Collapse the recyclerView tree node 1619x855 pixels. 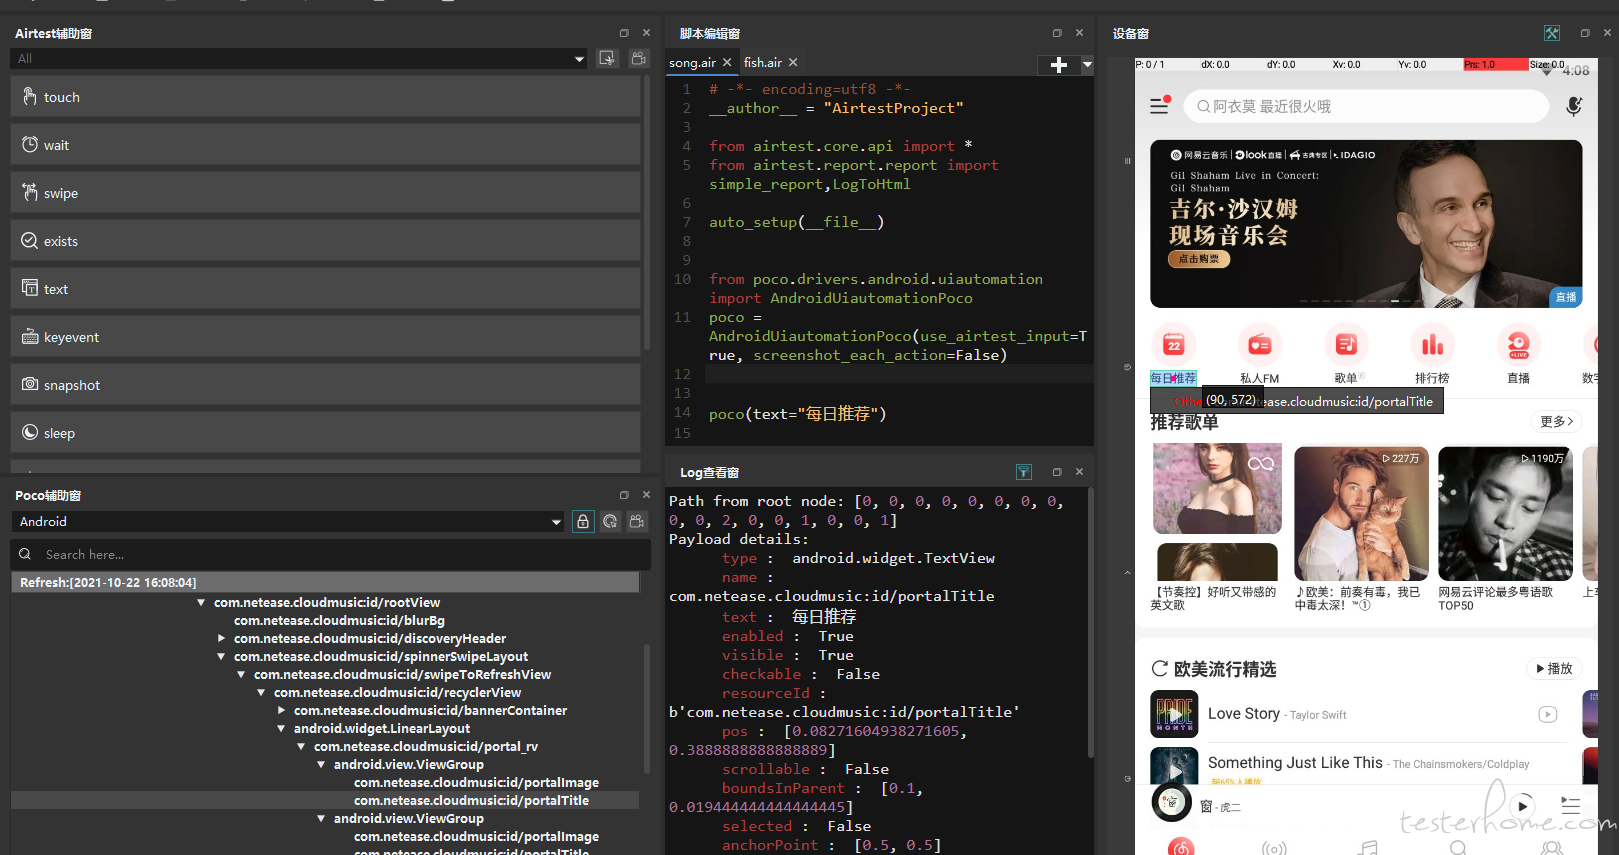261,692
